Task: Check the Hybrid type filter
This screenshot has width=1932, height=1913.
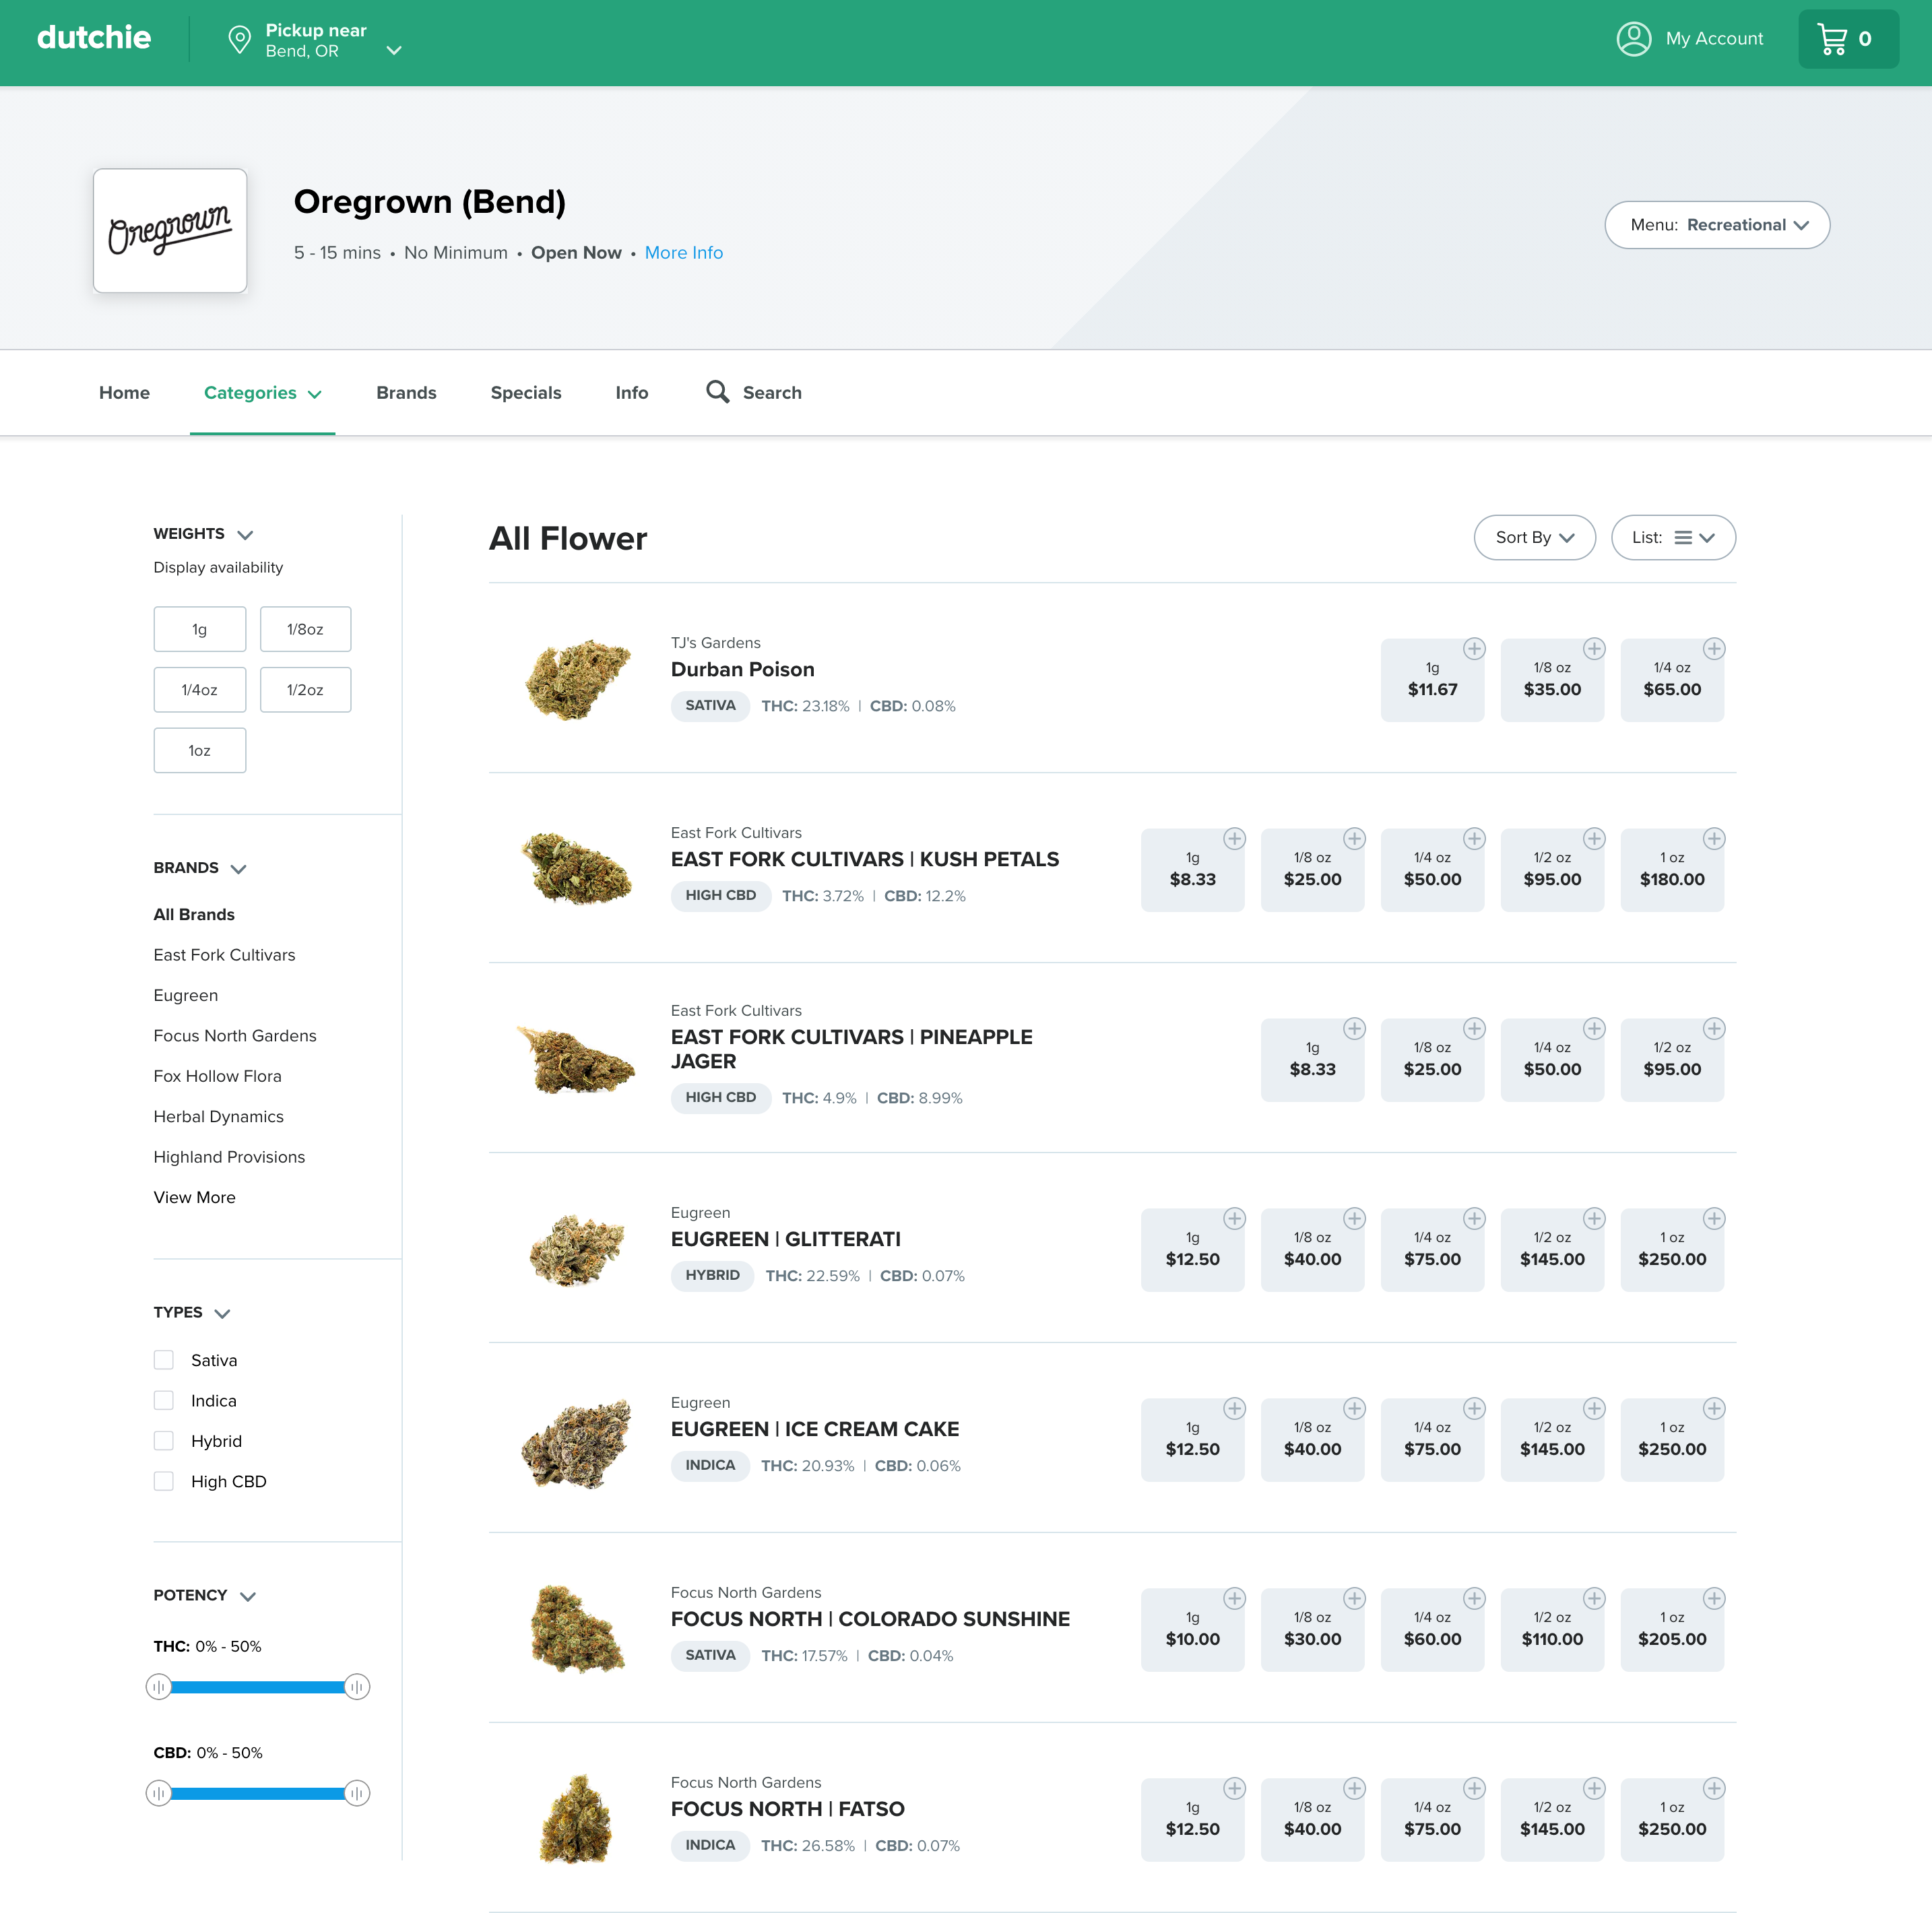Action: [x=164, y=1440]
